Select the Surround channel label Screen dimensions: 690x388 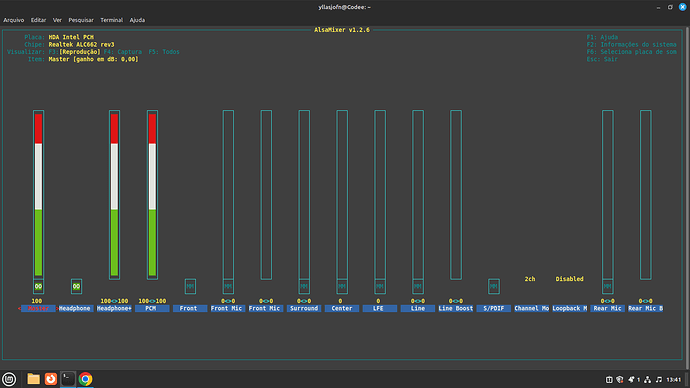304,308
